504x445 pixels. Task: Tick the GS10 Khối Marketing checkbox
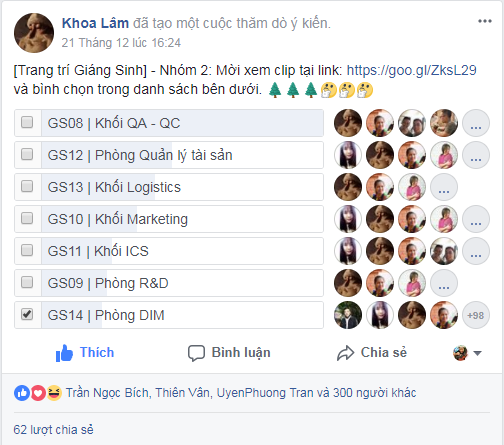tap(27, 218)
